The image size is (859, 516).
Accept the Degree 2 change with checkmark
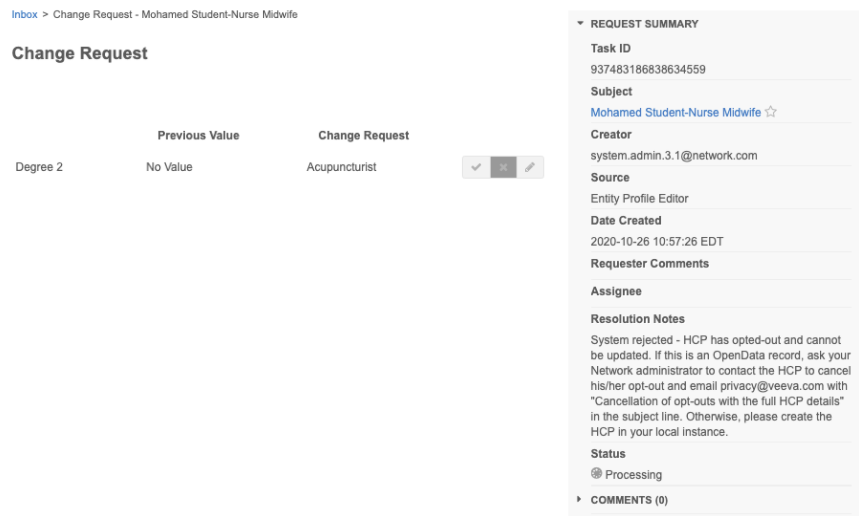[476, 168]
